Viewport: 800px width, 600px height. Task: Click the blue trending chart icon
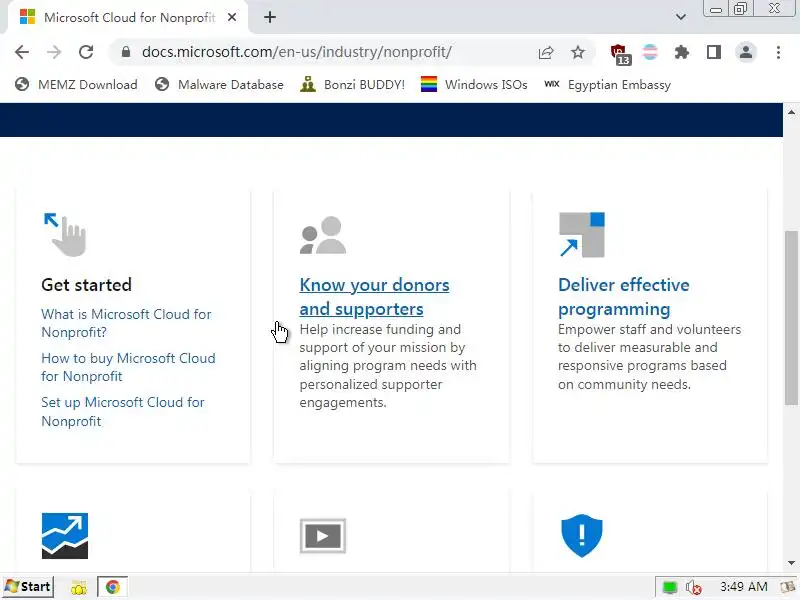coord(65,536)
